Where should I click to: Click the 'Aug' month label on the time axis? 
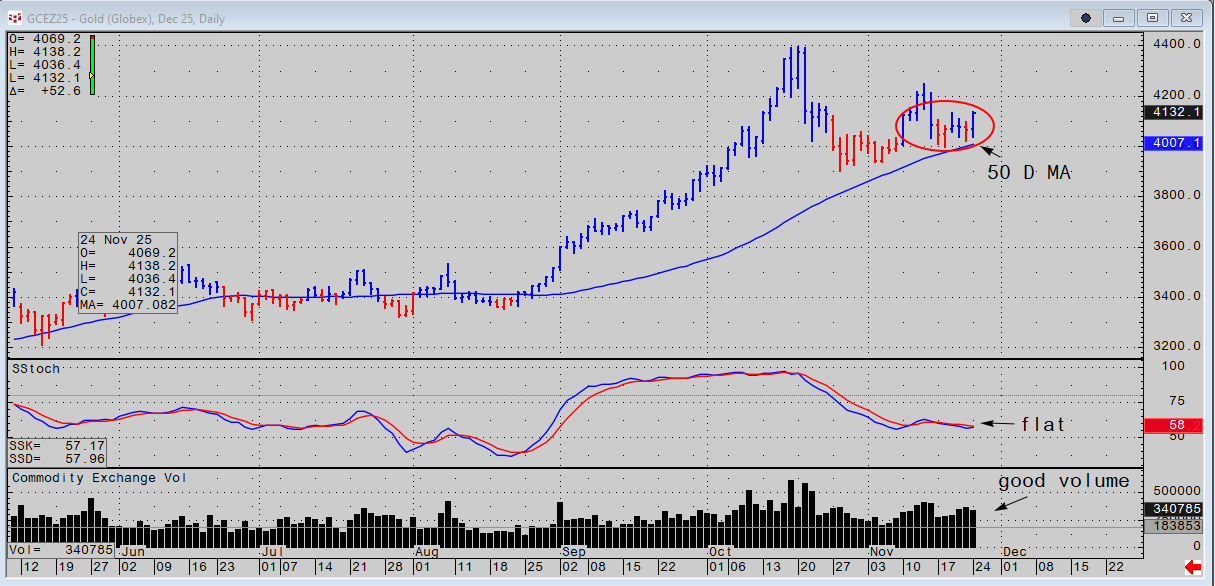426,551
